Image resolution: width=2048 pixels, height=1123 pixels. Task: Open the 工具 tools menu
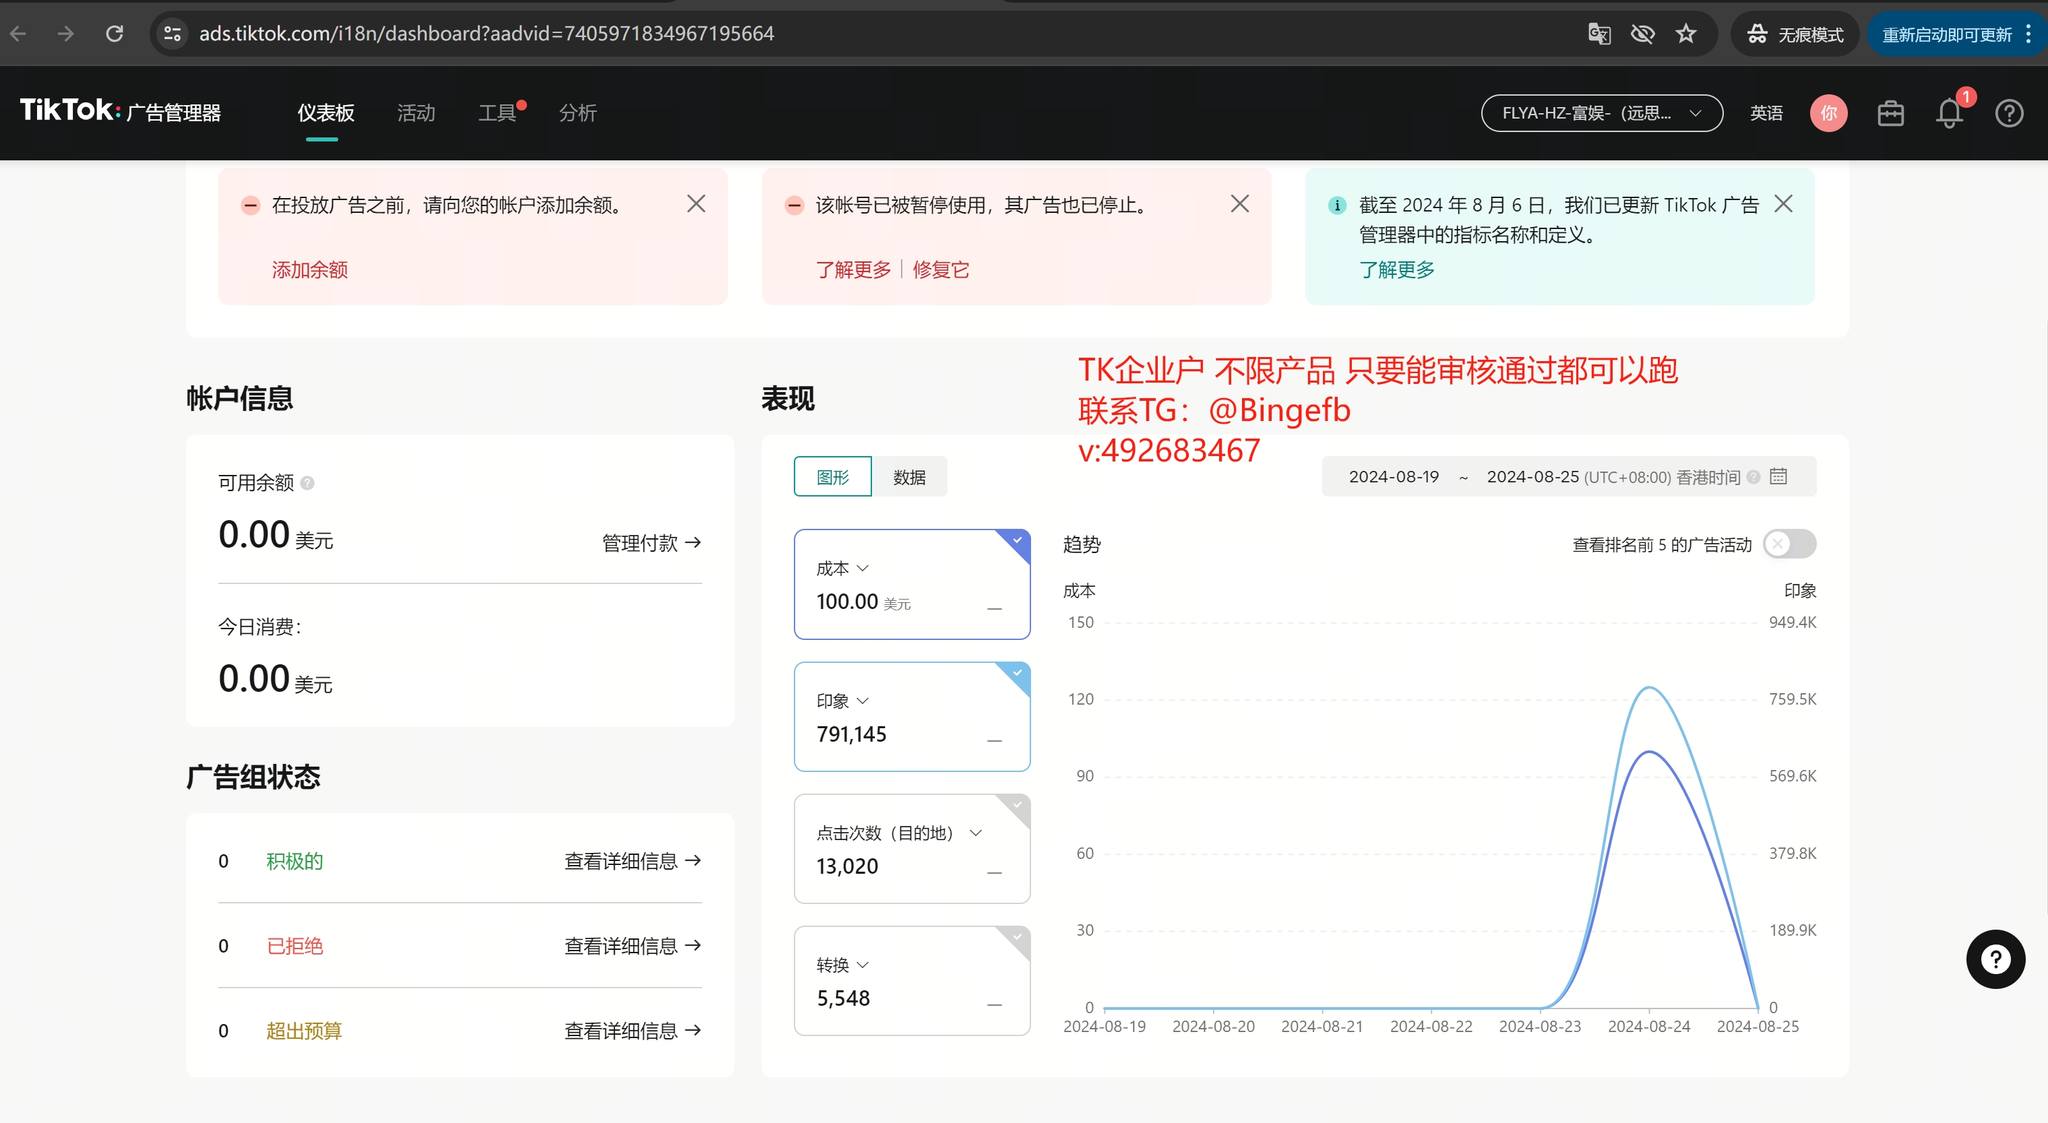click(497, 113)
